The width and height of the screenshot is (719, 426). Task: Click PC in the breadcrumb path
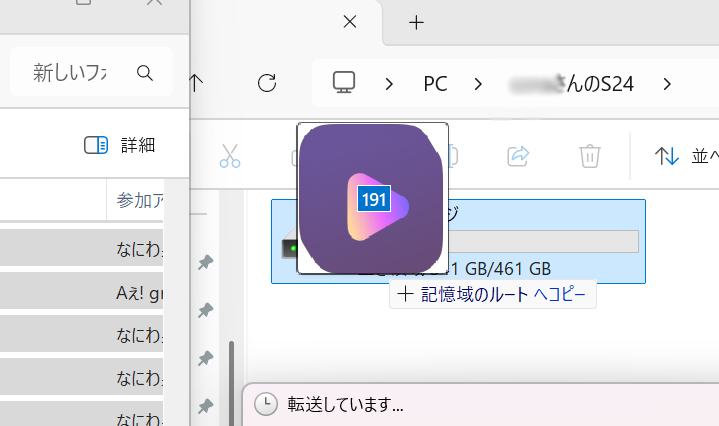435,83
